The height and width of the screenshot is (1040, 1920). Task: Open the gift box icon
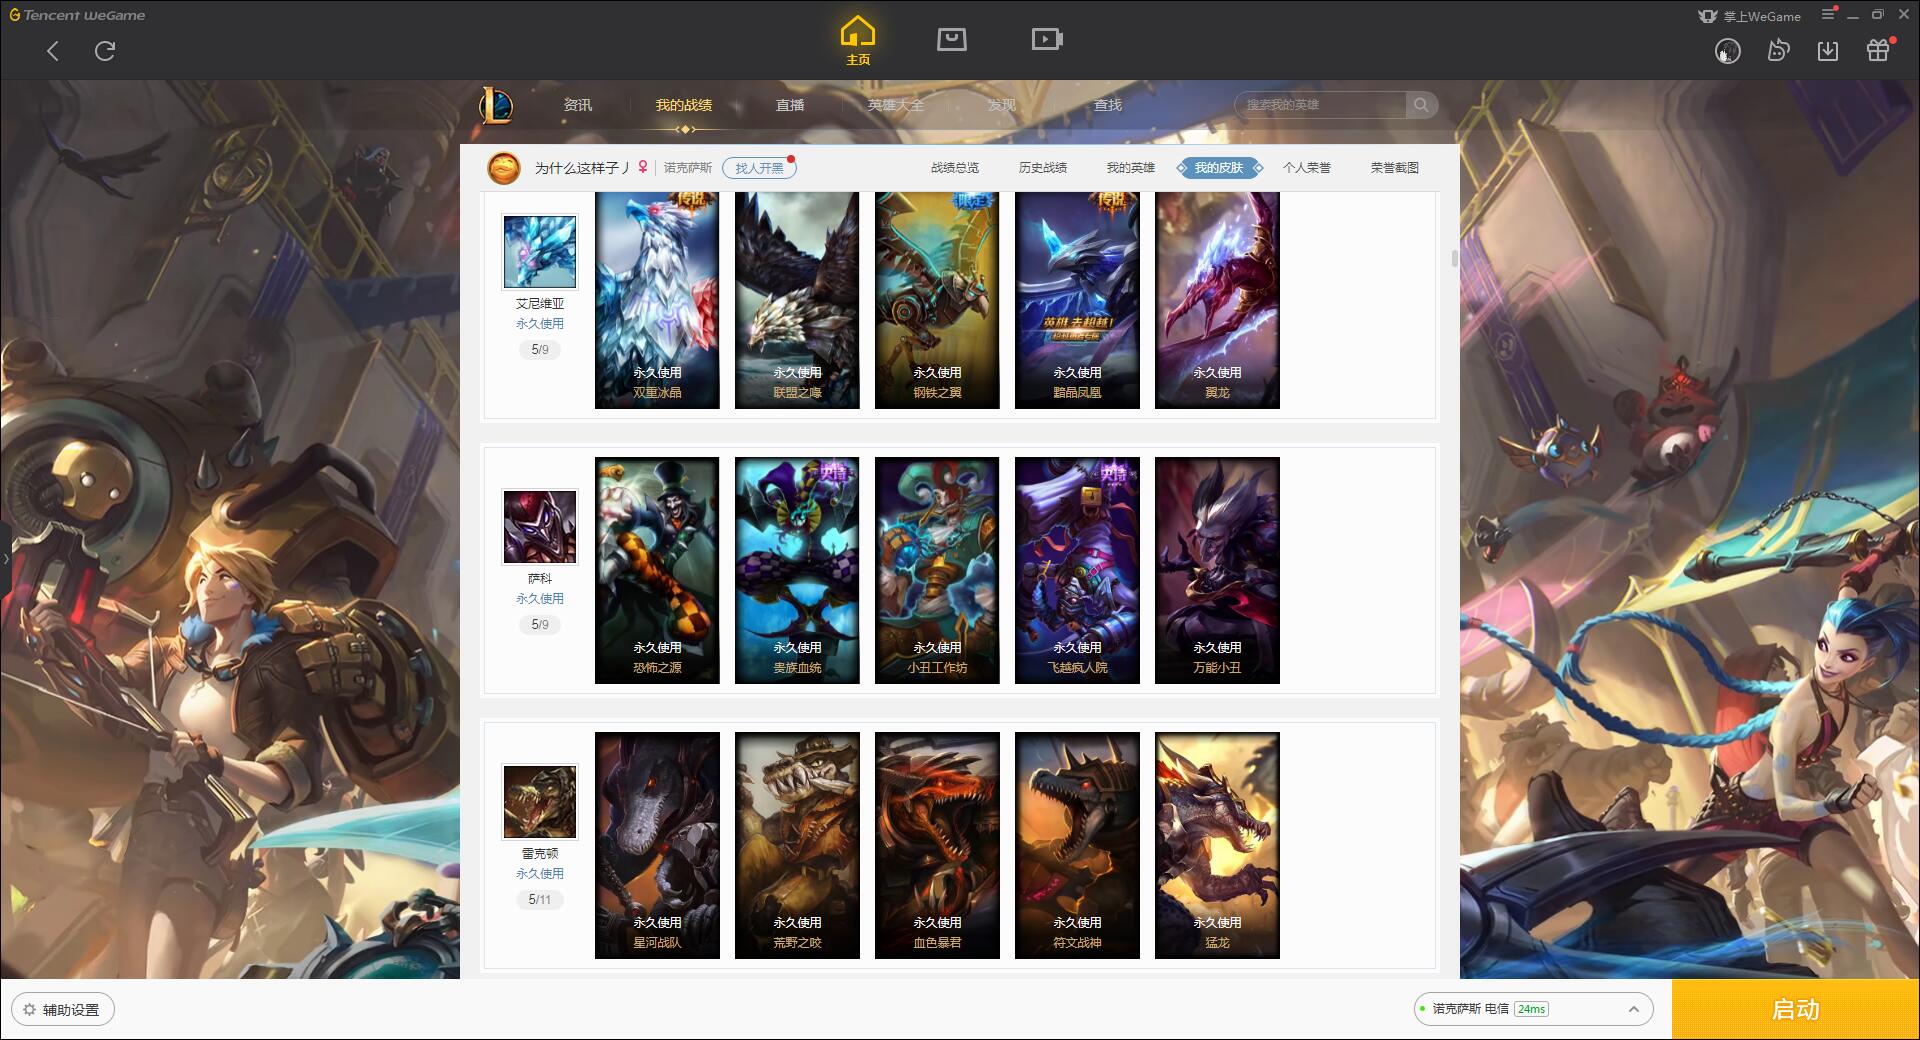[x=1878, y=51]
